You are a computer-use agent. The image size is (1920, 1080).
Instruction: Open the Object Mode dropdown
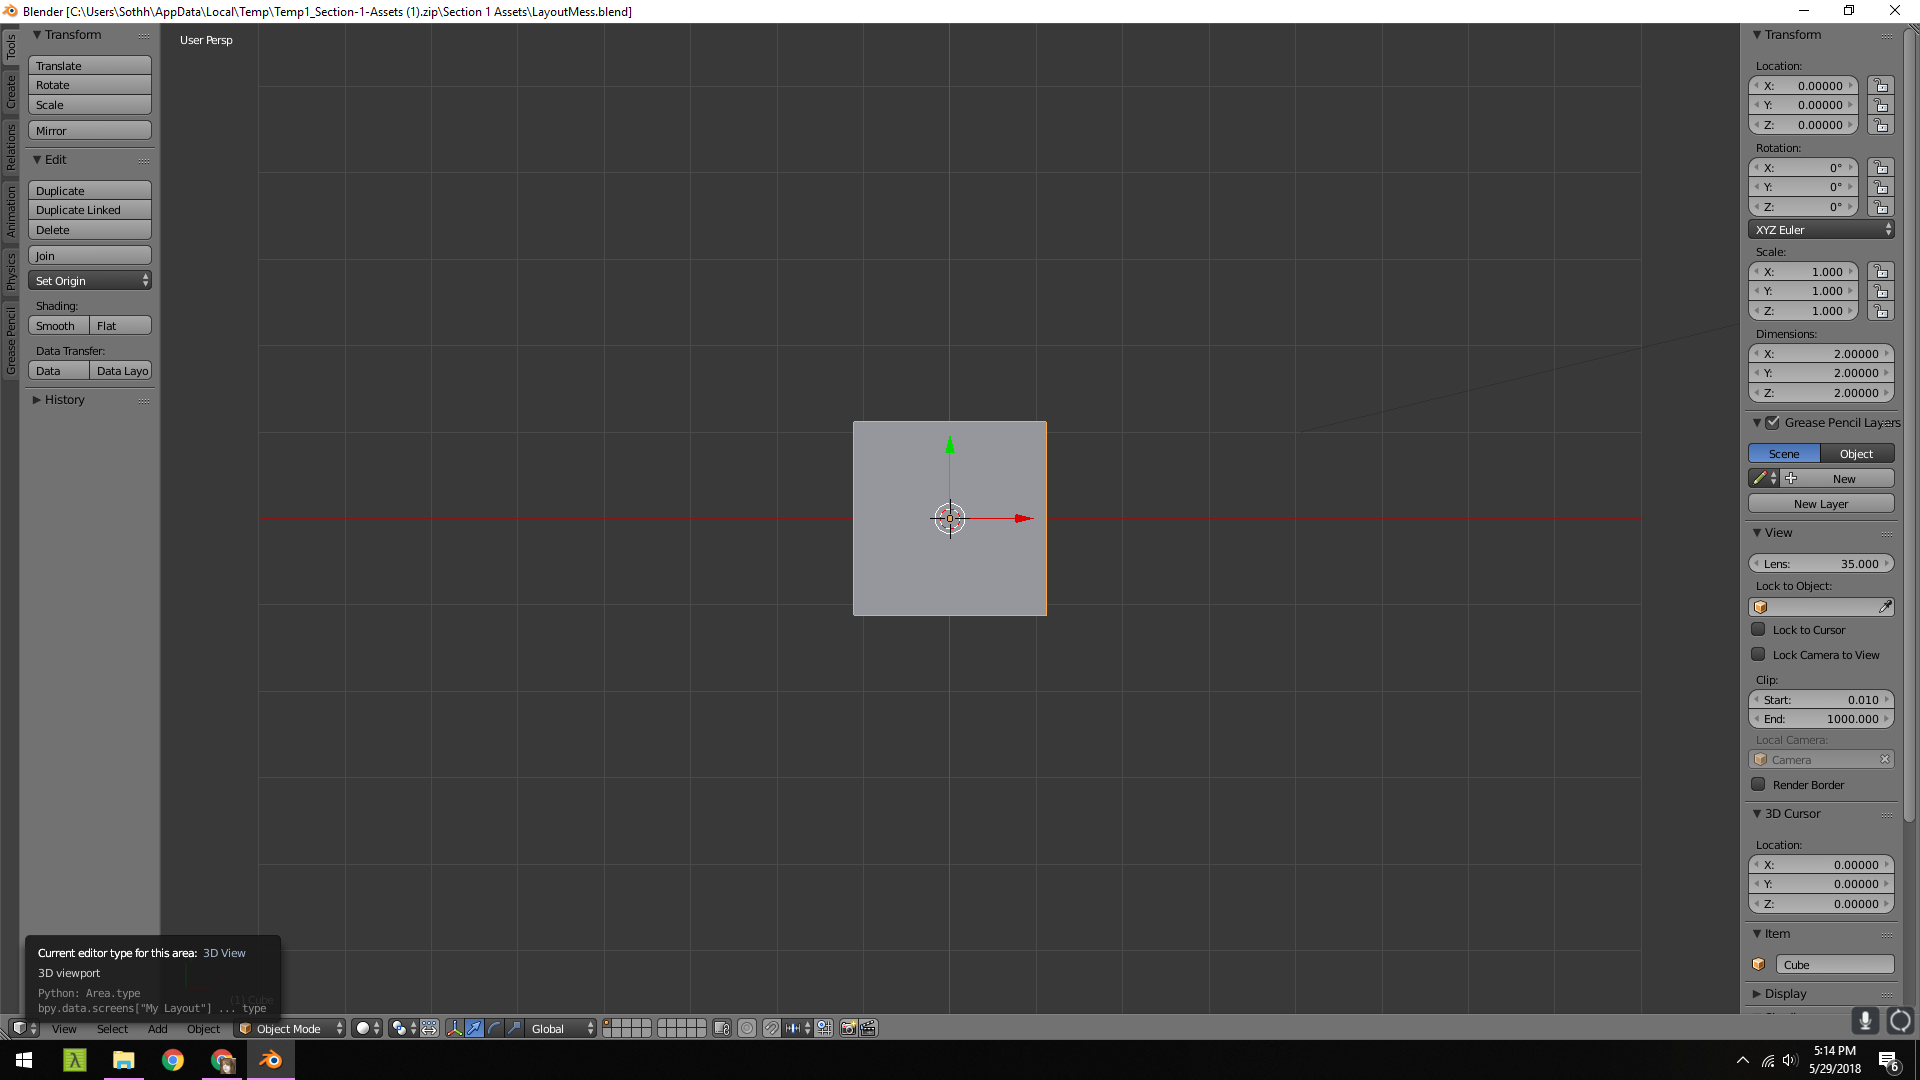pyautogui.click(x=290, y=1028)
